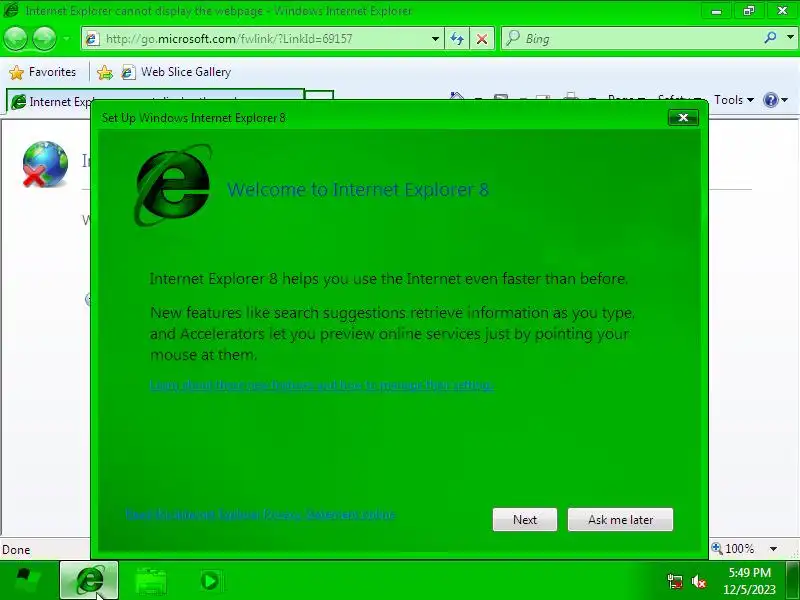Open the Windows Explorer taskbar icon

[151, 581]
